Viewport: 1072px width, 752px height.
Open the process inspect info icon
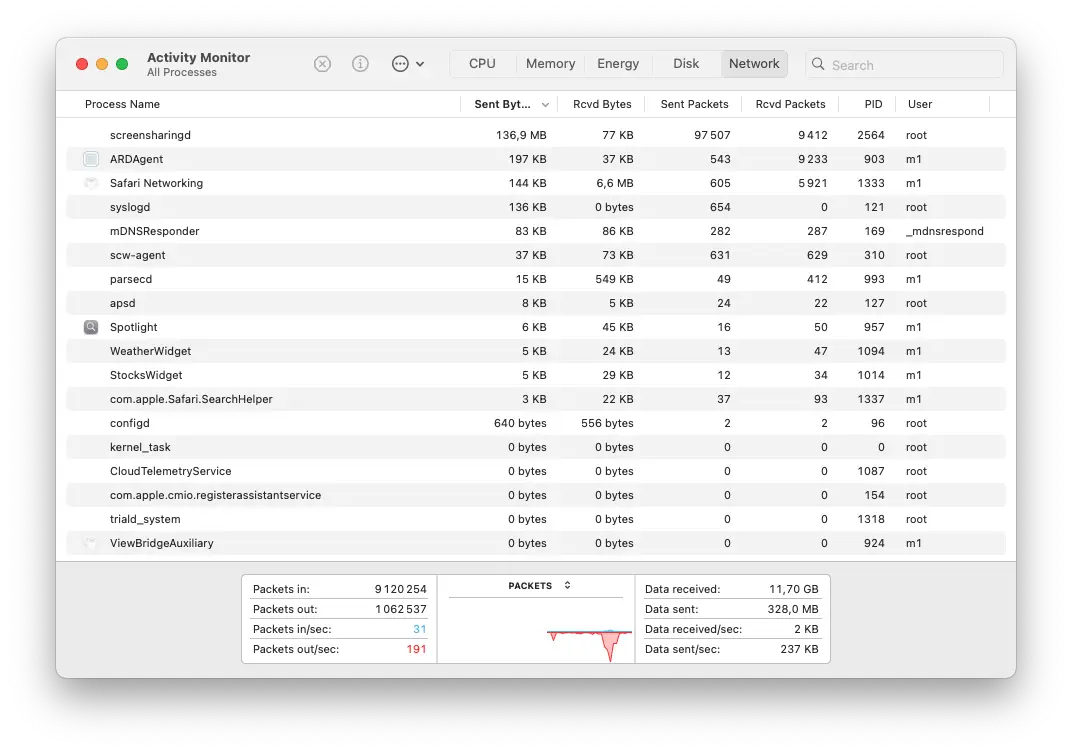click(x=360, y=63)
